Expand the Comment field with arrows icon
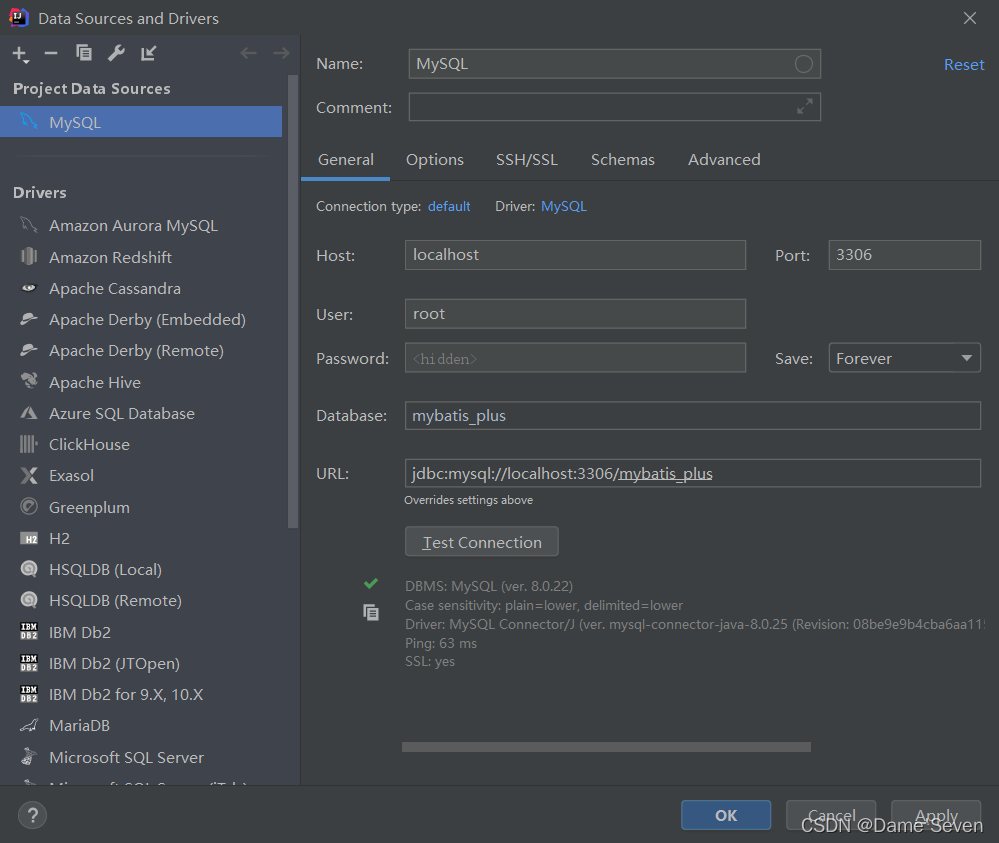The width and height of the screenshot is (999, 843). point(805,106)
